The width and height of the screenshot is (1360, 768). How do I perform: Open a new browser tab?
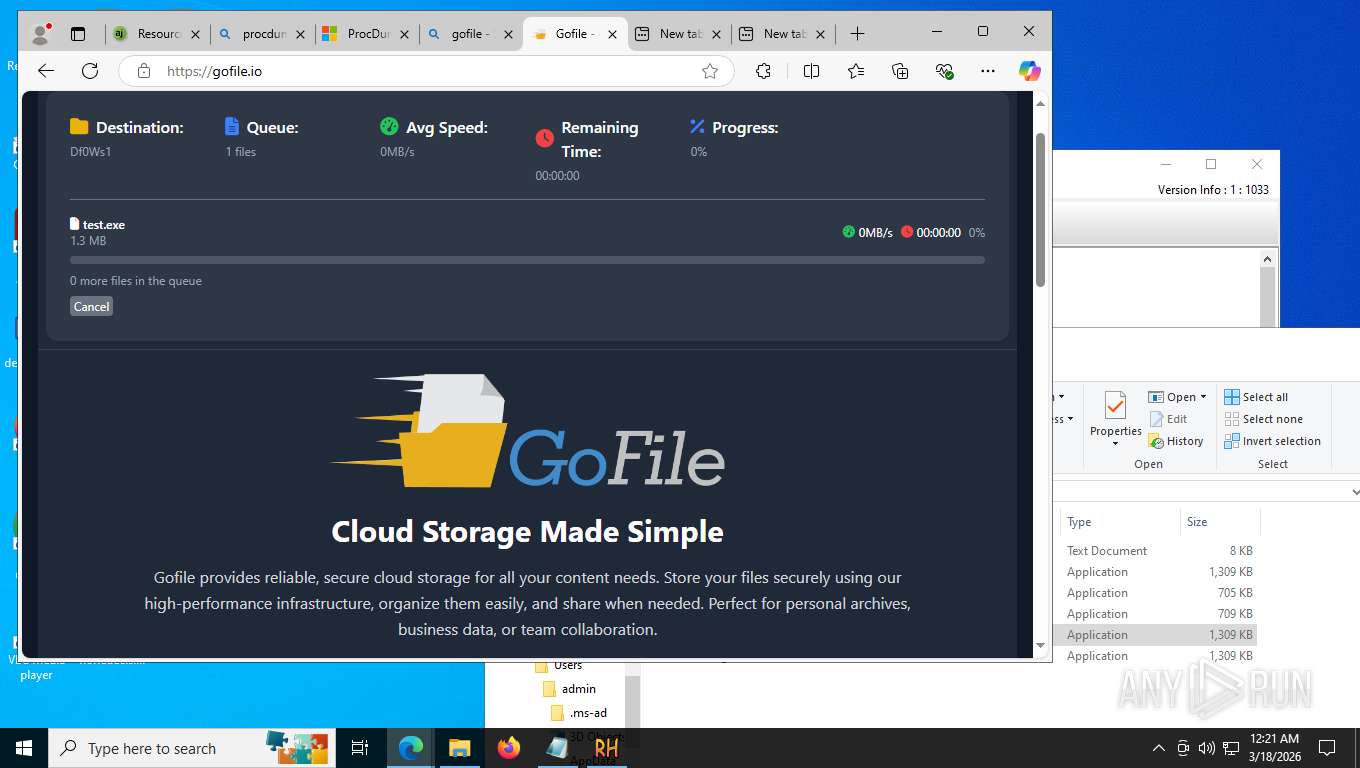(857, 34)
